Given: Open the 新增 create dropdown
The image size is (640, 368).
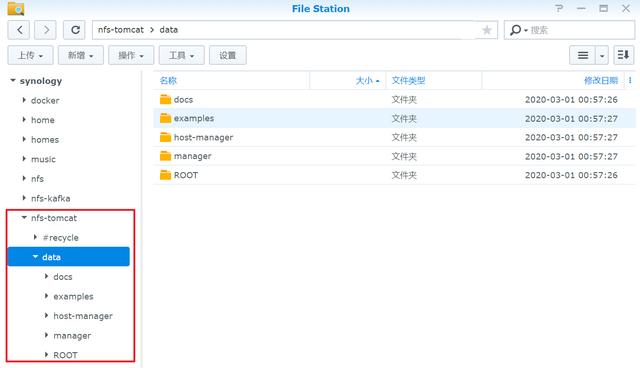Looking at the screenshot, I should point(81,55).
